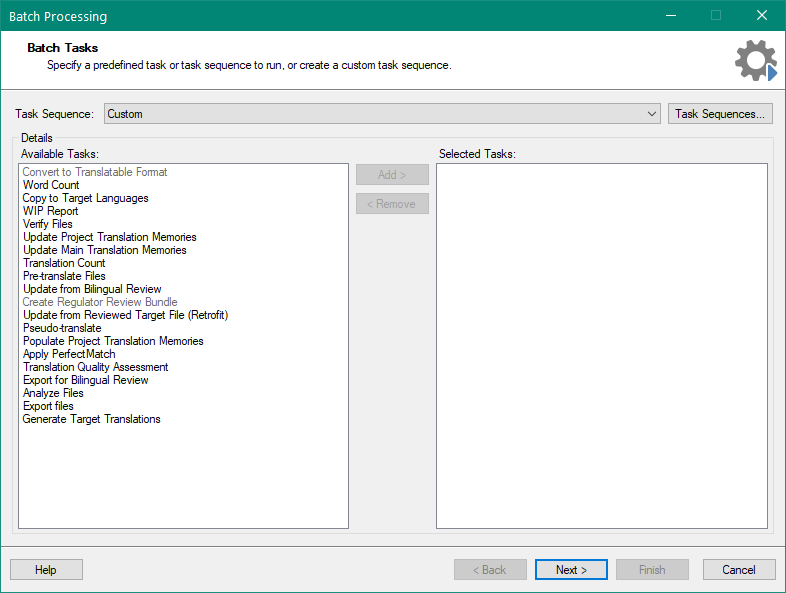
Task: Click the batch processing gear icon
Action: coord(756,60)
